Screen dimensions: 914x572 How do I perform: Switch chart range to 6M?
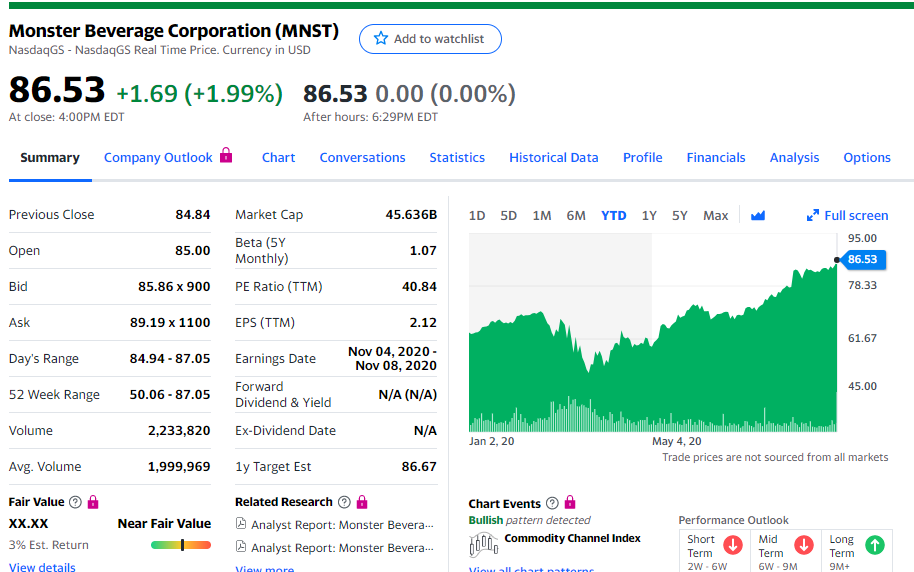click(x=576, y=215)
